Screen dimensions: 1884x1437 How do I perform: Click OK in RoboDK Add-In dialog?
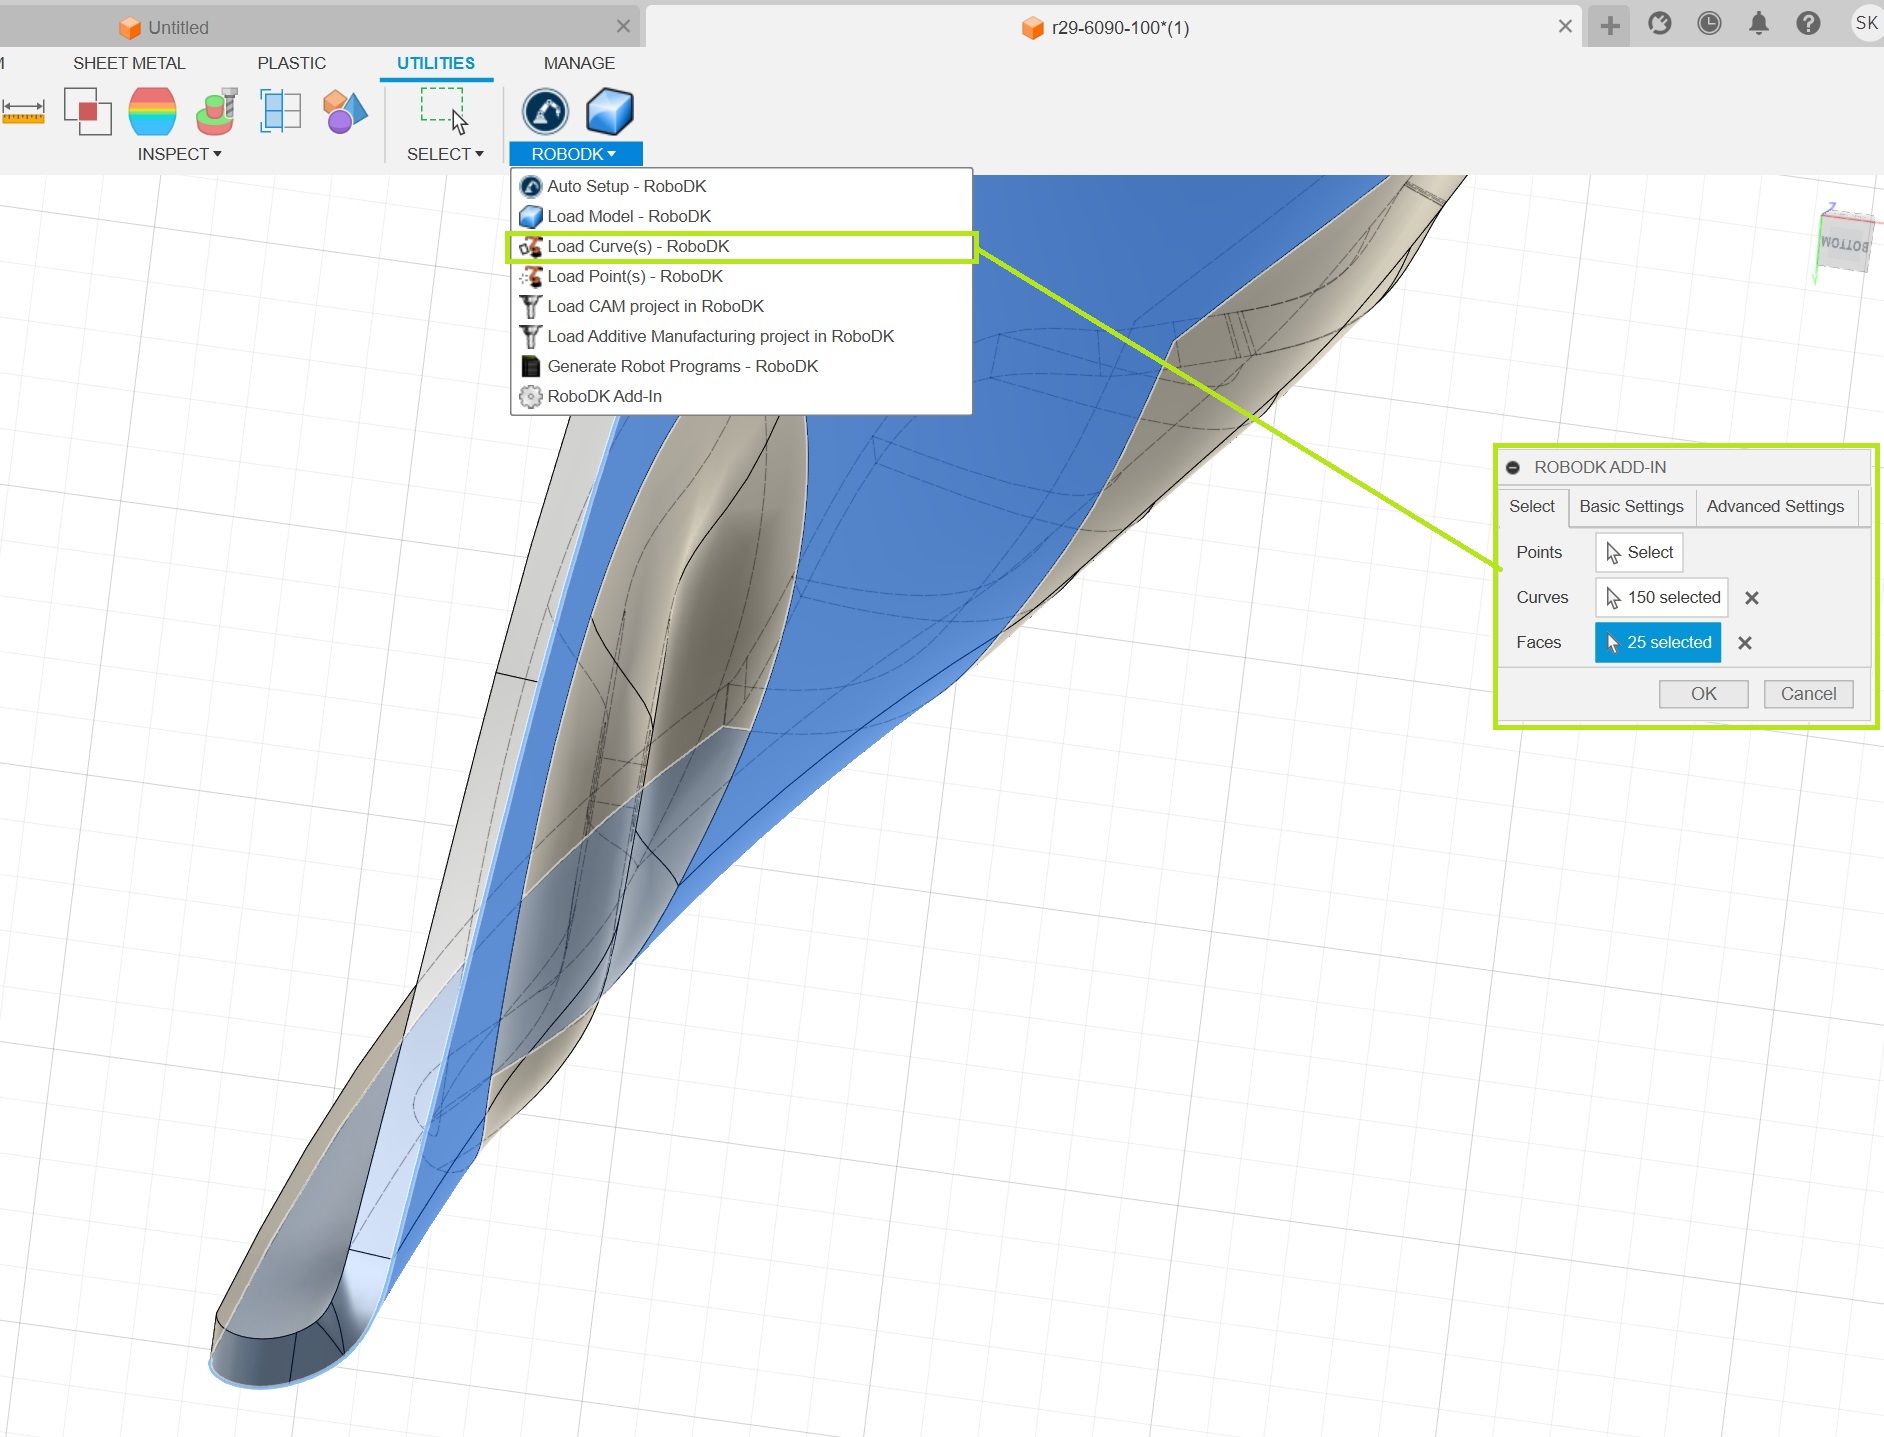(1703, 694)
